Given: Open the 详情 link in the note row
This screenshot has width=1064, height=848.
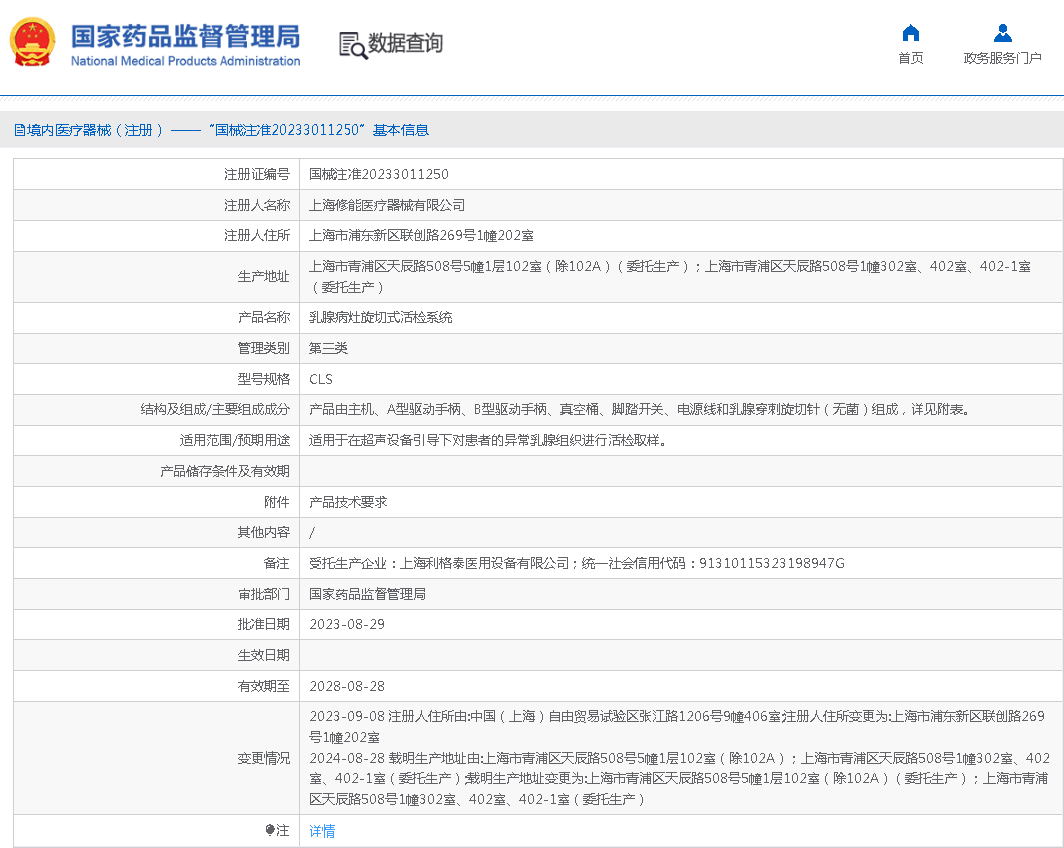Looking at the screenshot, I should [x=322, y=831].
